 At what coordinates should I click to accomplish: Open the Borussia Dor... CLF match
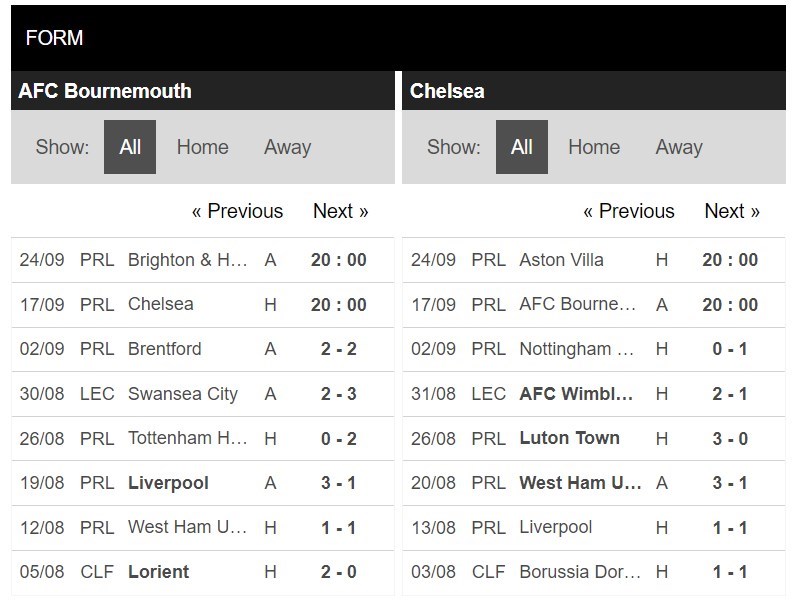tap(594, 572)
